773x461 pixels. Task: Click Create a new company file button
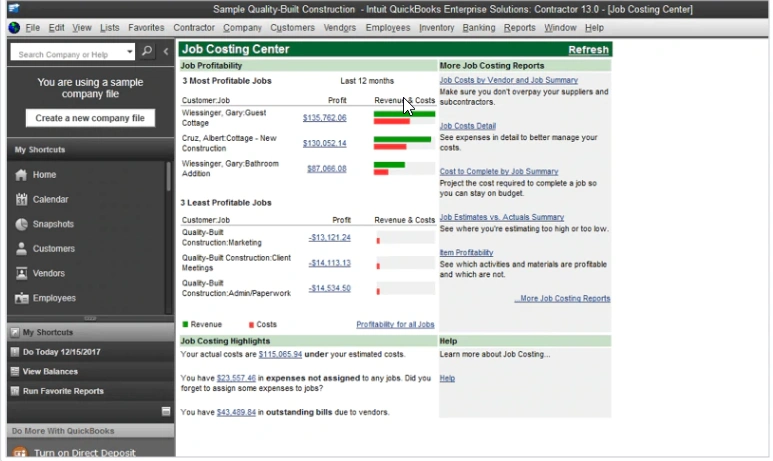click(90, 118)
